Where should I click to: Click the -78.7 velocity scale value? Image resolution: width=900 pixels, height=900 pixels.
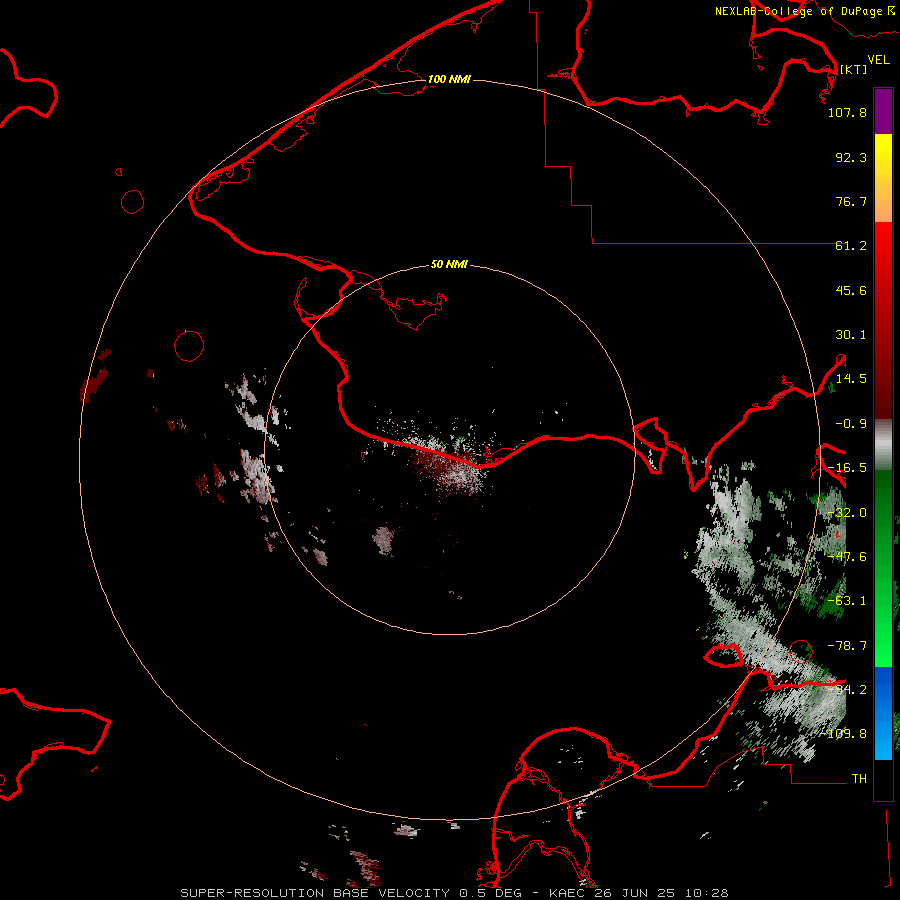click(x=847, y=646)
